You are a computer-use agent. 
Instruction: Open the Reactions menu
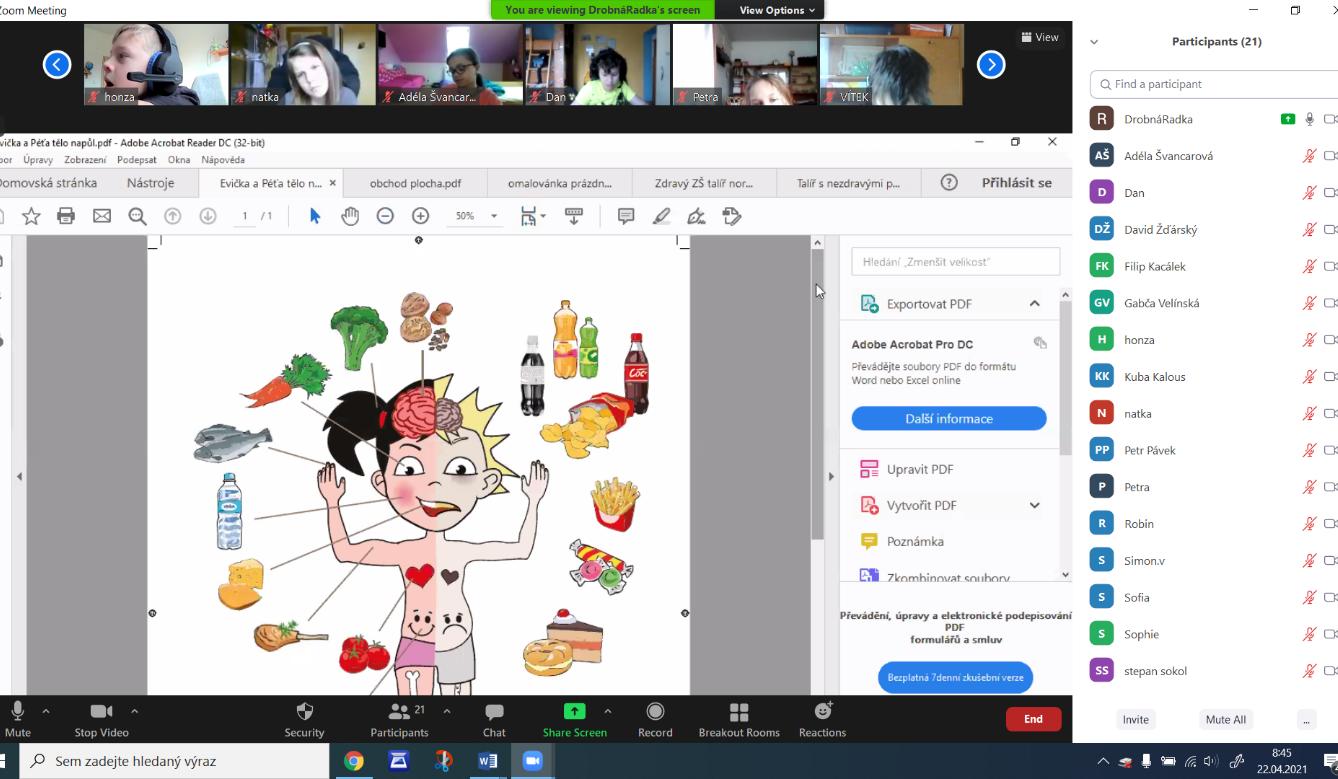(x=822, y=718)
